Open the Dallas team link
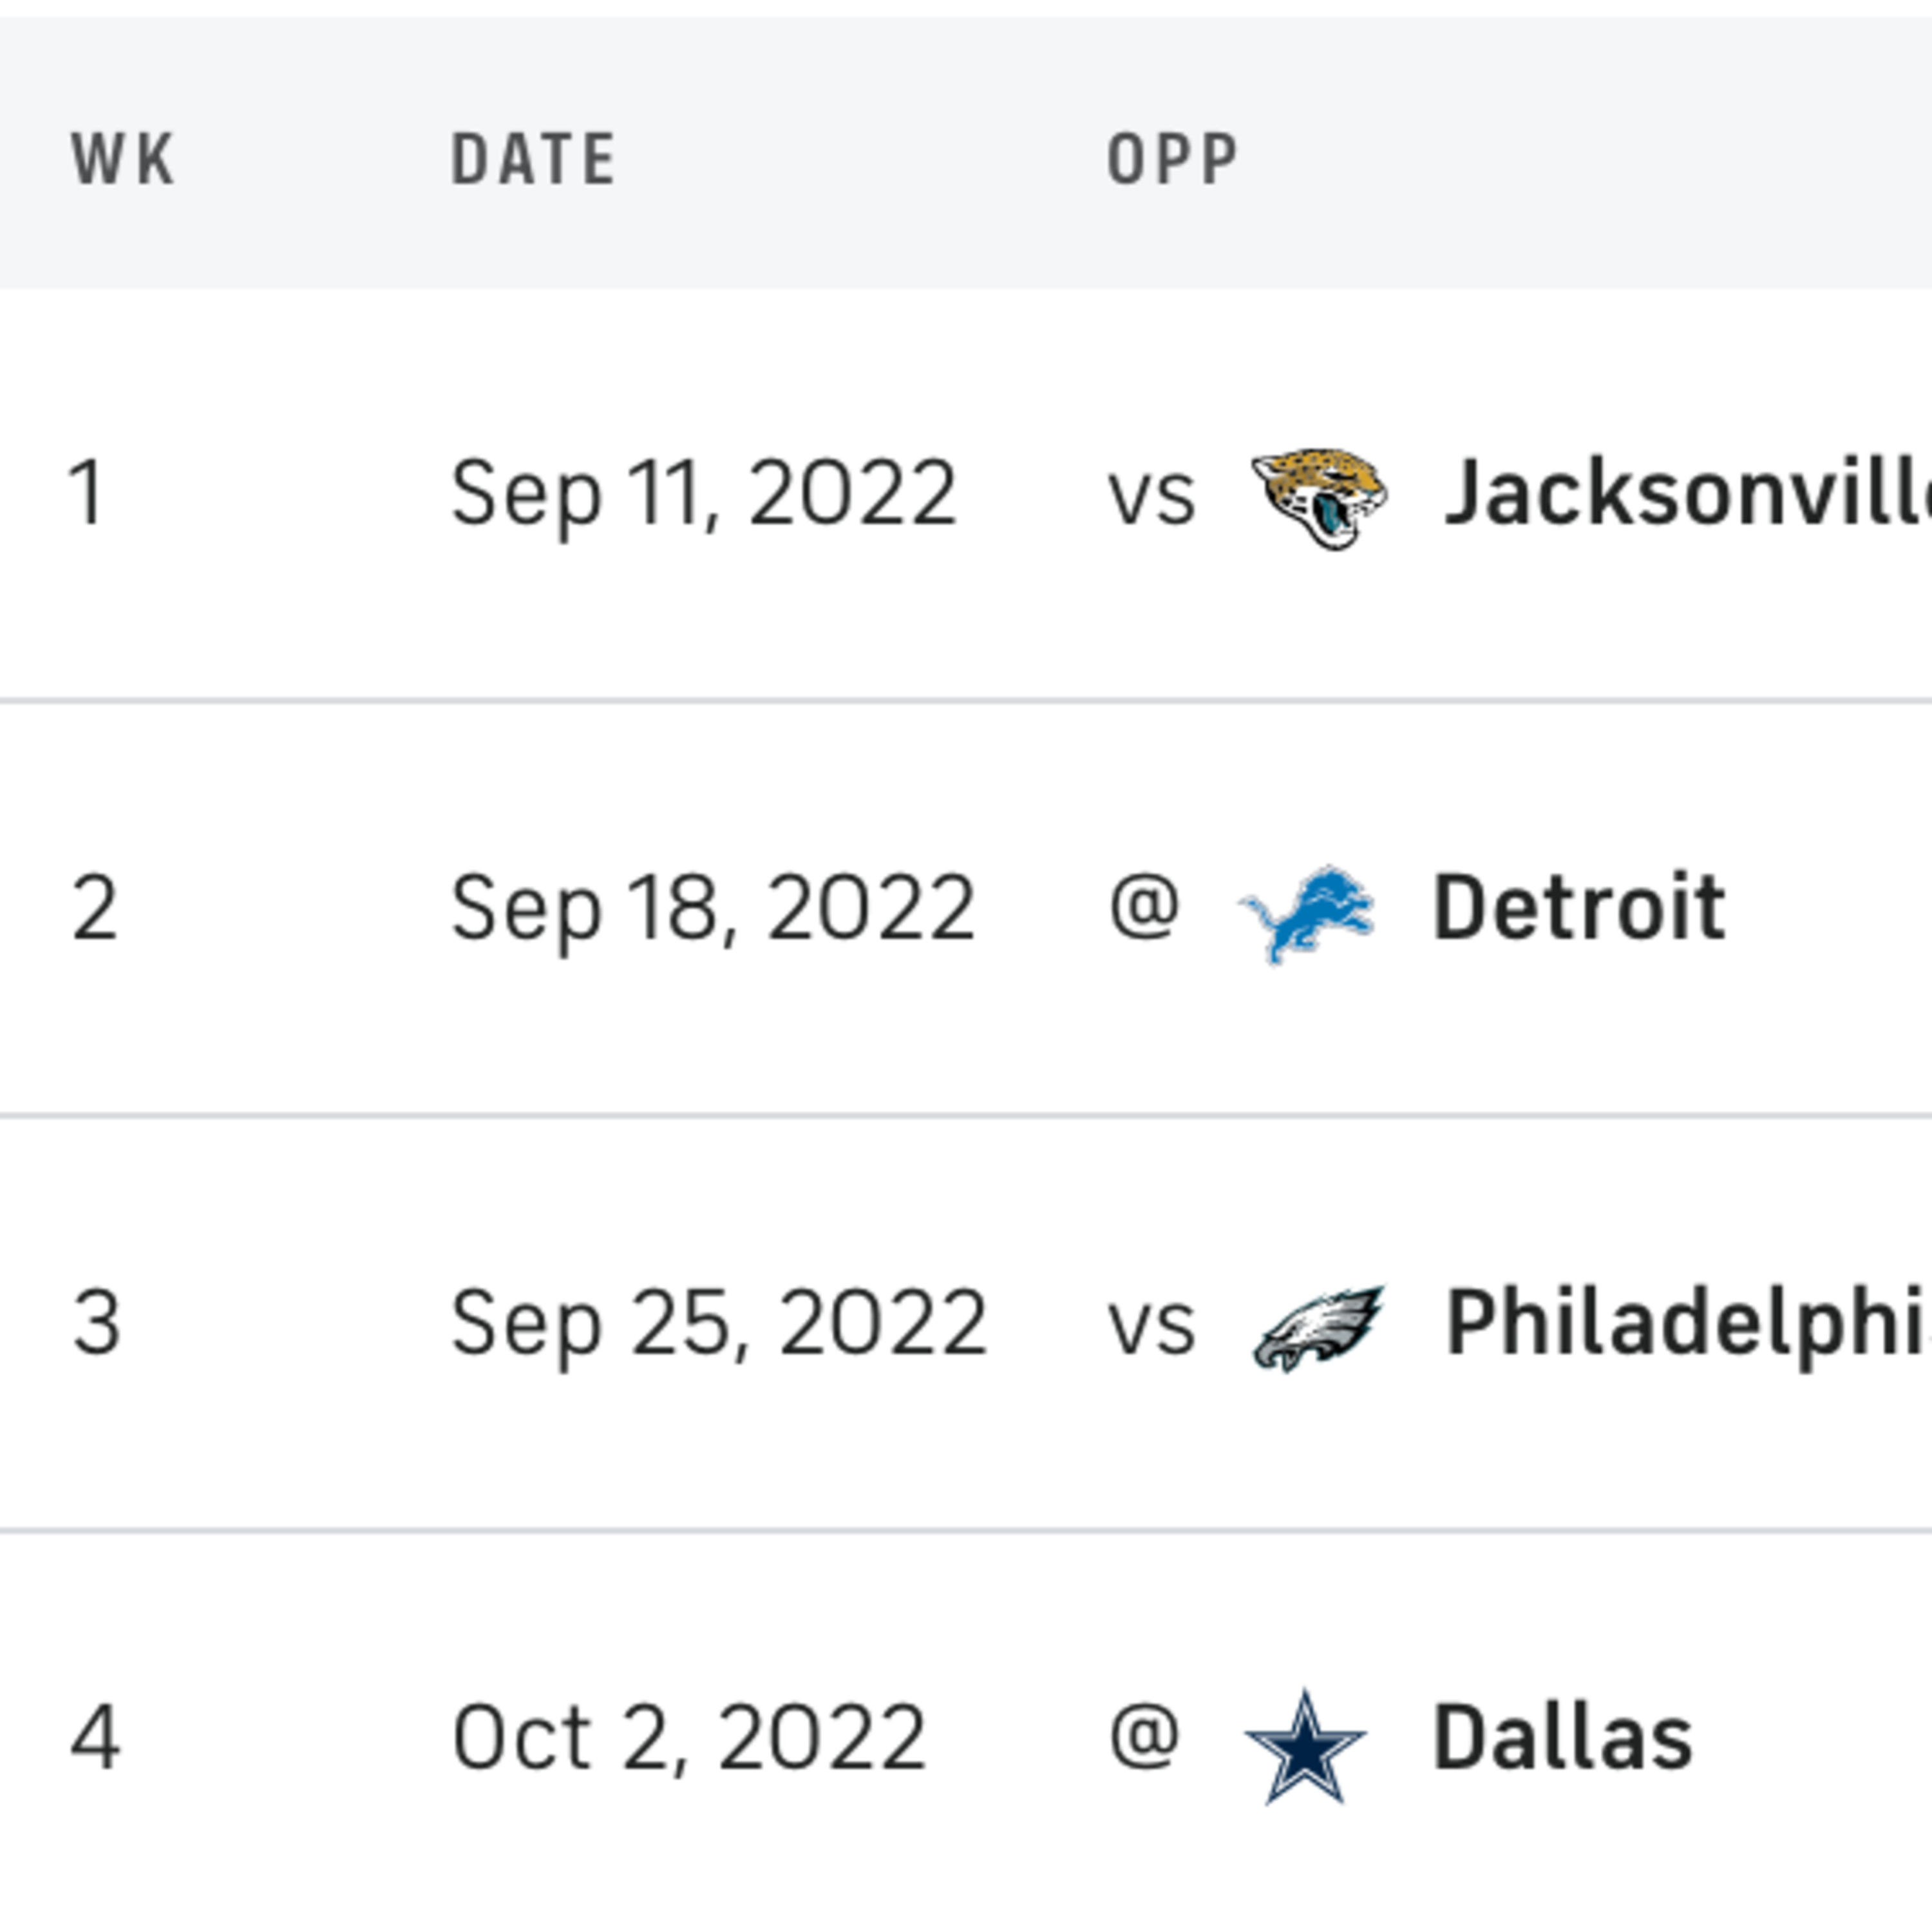 (1562, 1738)
